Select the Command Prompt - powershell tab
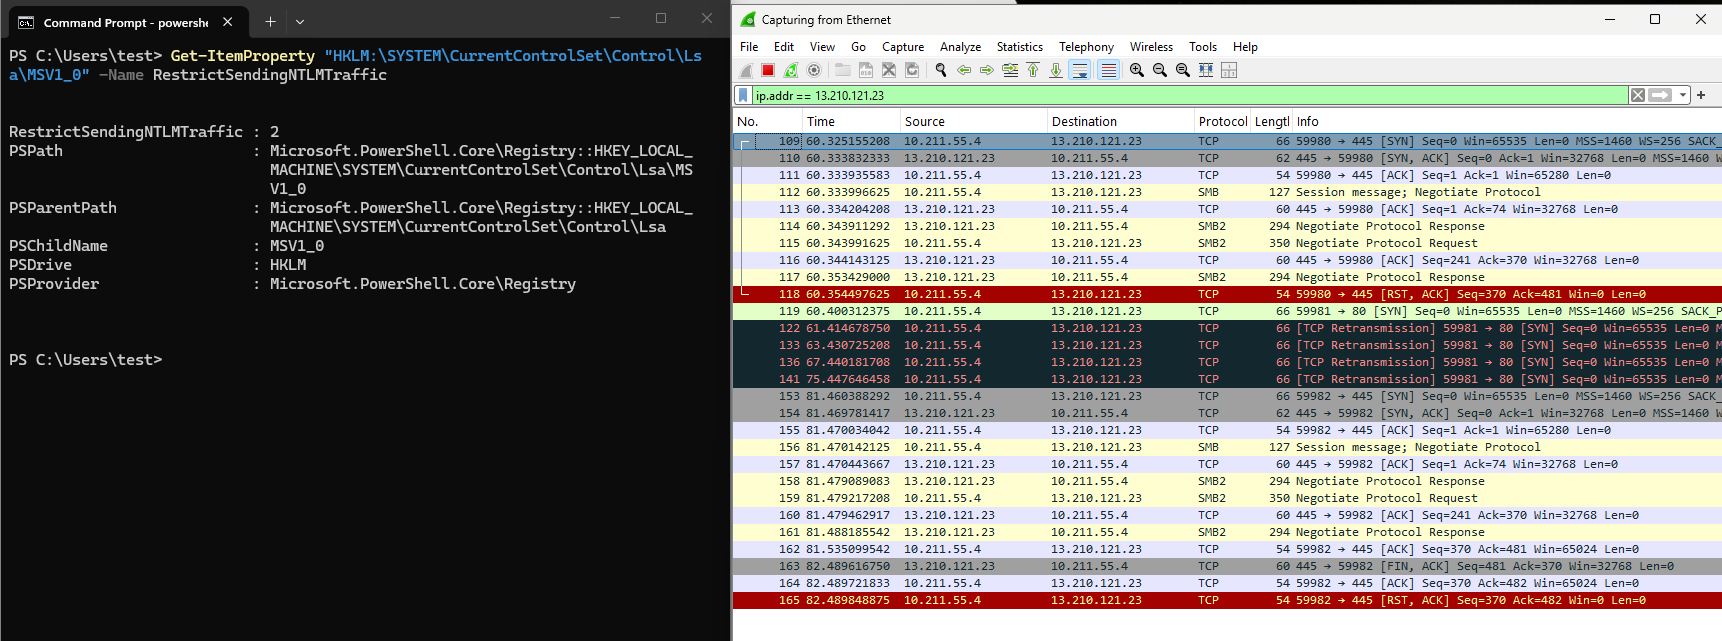Screen dimensions: 1722x641 126,22
